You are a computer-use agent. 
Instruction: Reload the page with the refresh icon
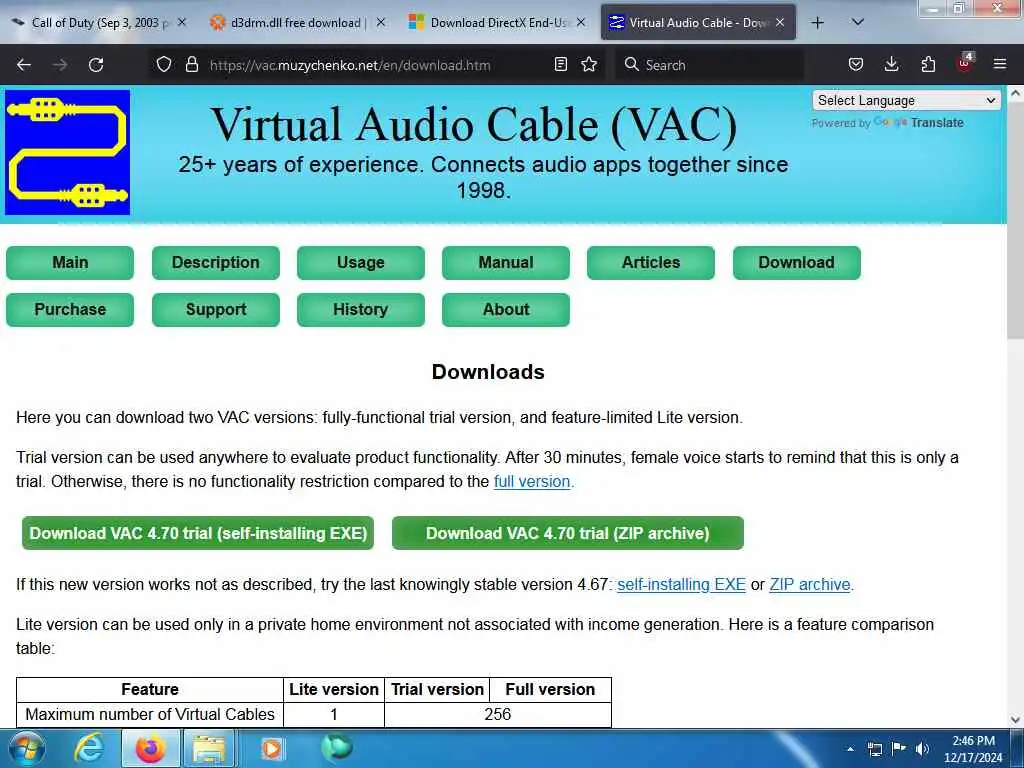[x=96, y=65]
